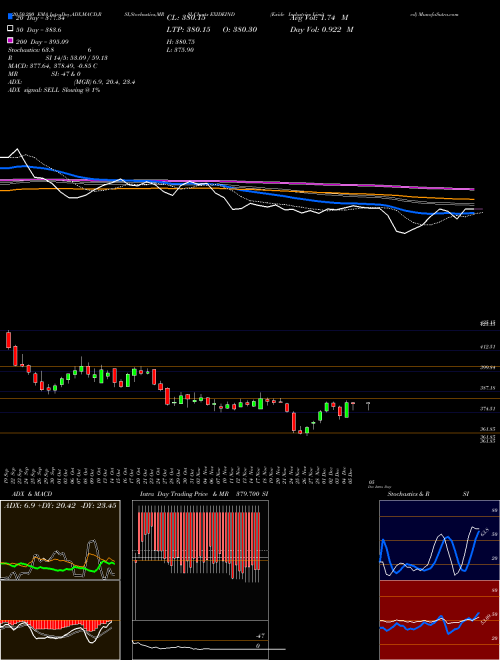Viewport: 500px width, 660px height.
Task: Select the '200 Day = 395.09' legend text
Action: click(42, 42)
